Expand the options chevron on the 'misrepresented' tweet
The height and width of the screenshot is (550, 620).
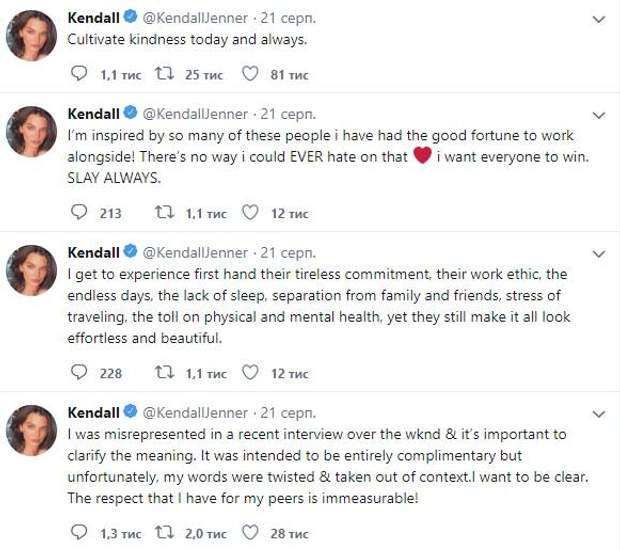pos(599,414)
